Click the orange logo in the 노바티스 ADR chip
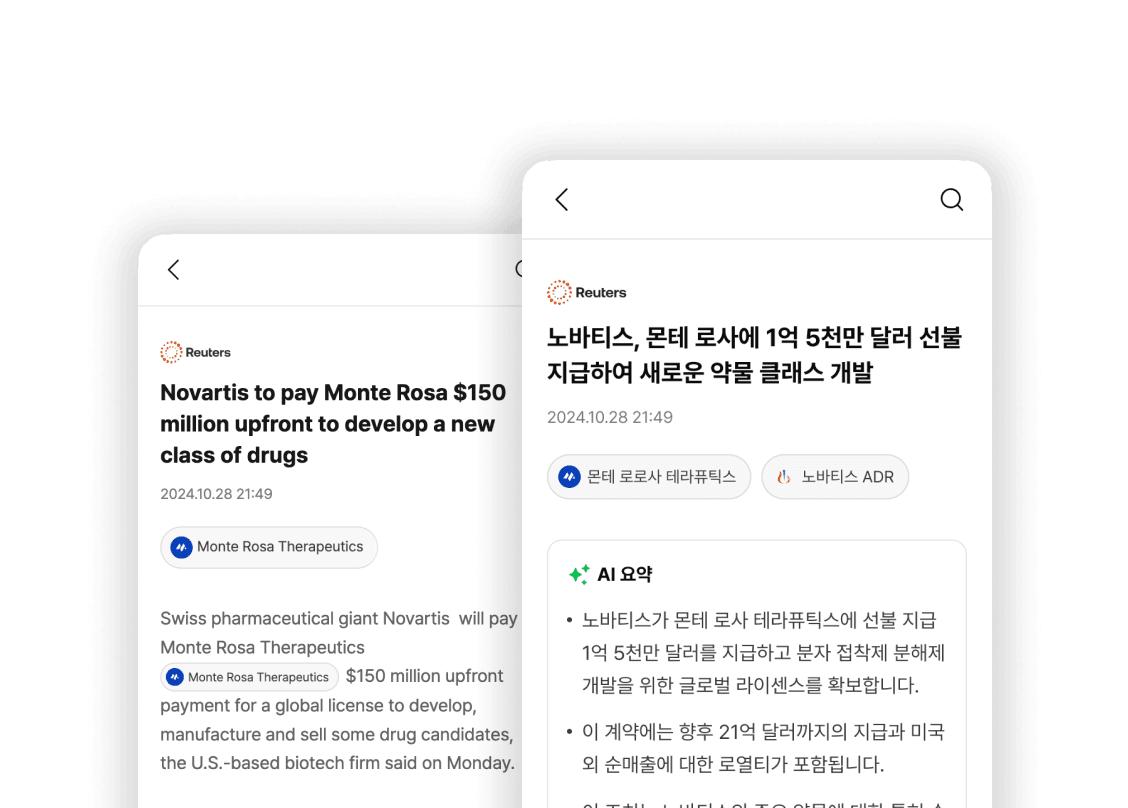 pyautogui.click(x=784, y=477)
